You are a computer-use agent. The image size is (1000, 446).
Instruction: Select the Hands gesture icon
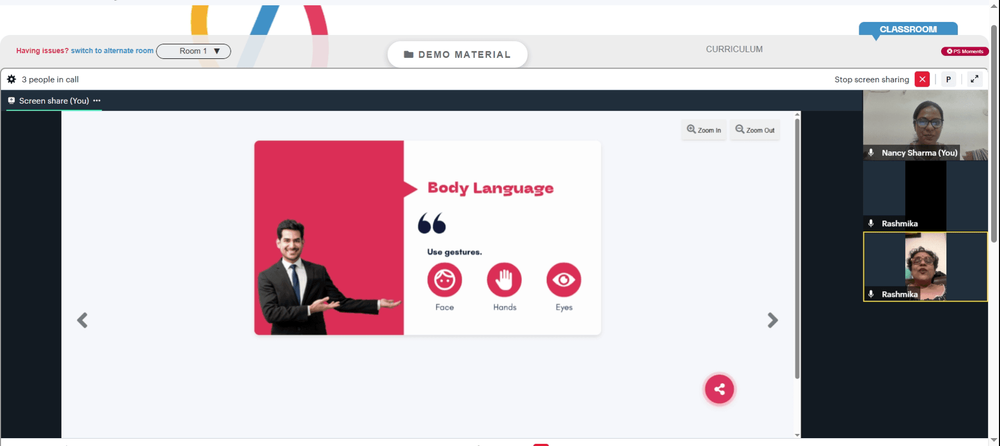[504, 280]
